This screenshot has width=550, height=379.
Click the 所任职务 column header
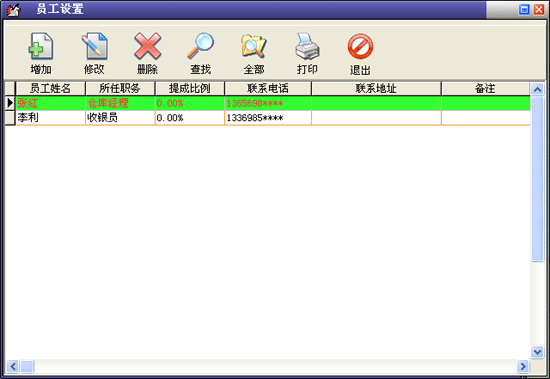click(120, 88)
